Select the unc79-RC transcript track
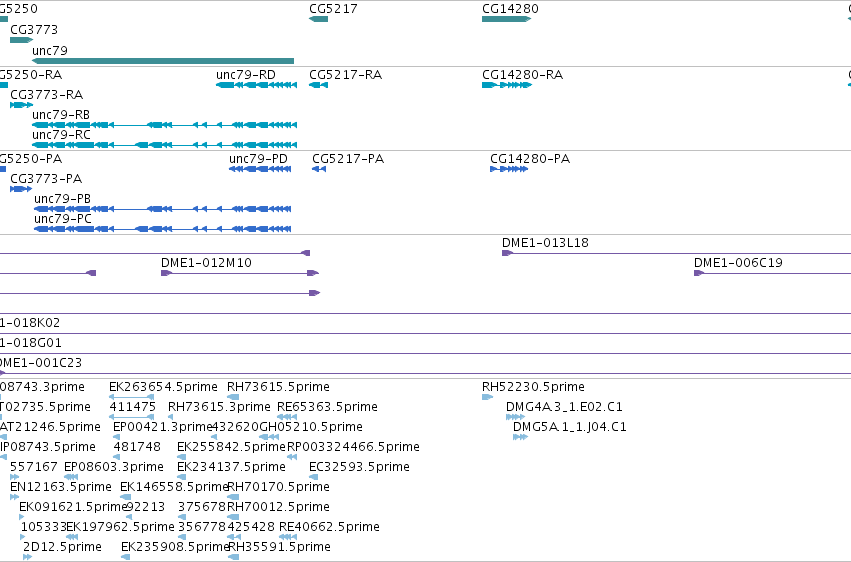This screenshot has width=851, height=562. click(164, 145)
